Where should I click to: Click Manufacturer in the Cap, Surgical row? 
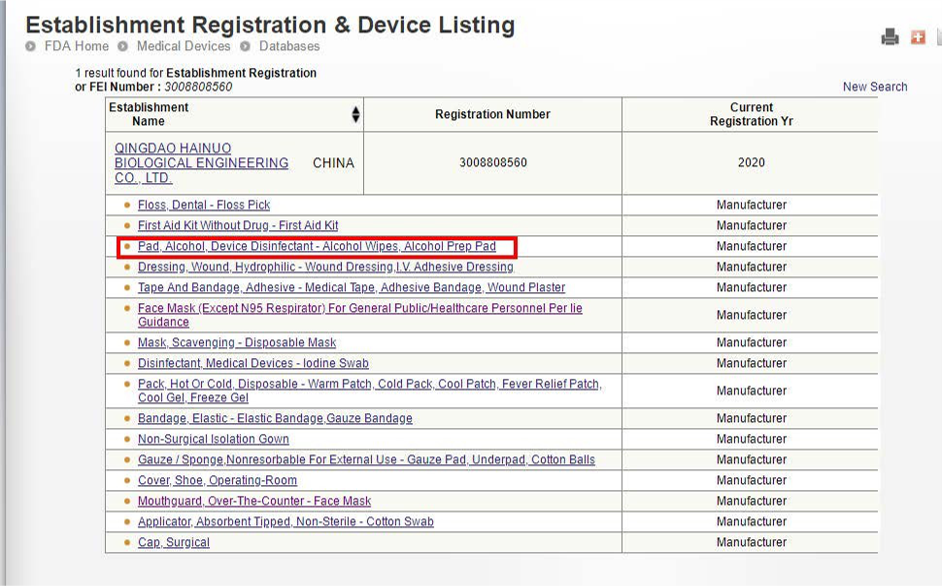(751, 542)
